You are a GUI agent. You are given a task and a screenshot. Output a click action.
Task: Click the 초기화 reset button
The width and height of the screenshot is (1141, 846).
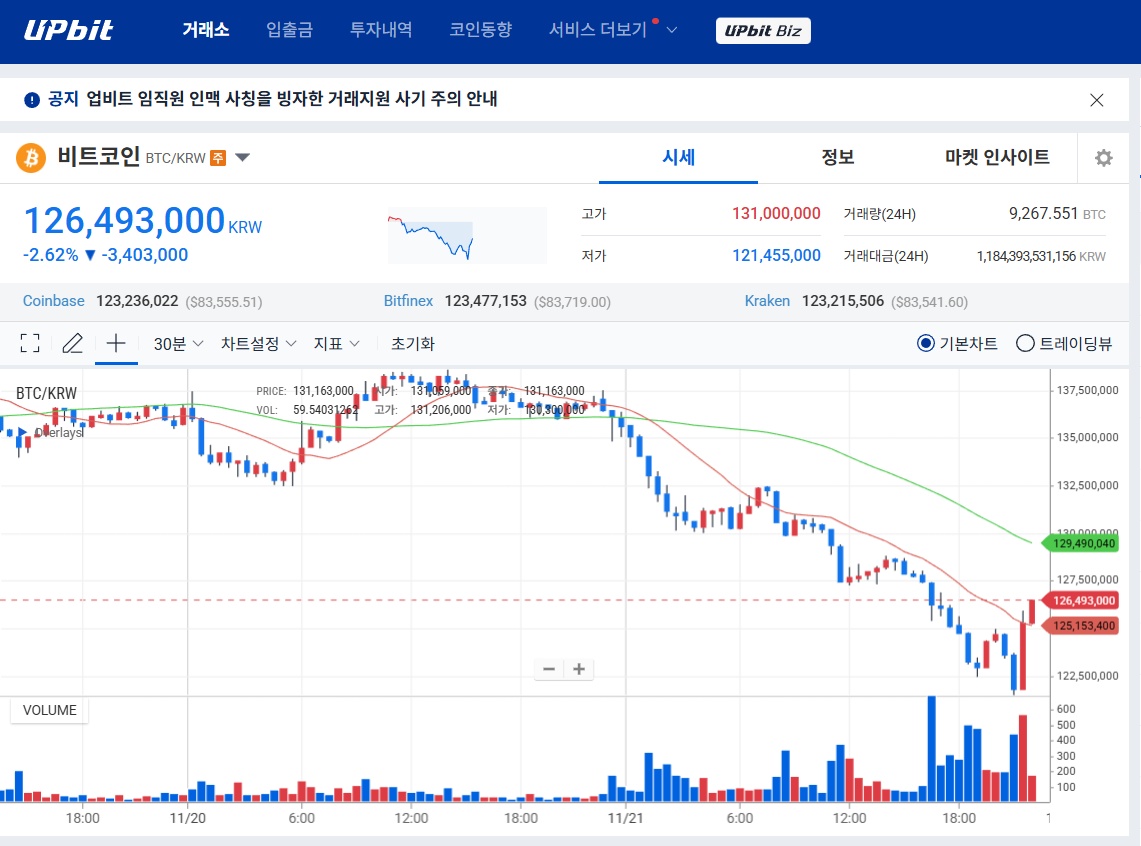tap(412, 343)
